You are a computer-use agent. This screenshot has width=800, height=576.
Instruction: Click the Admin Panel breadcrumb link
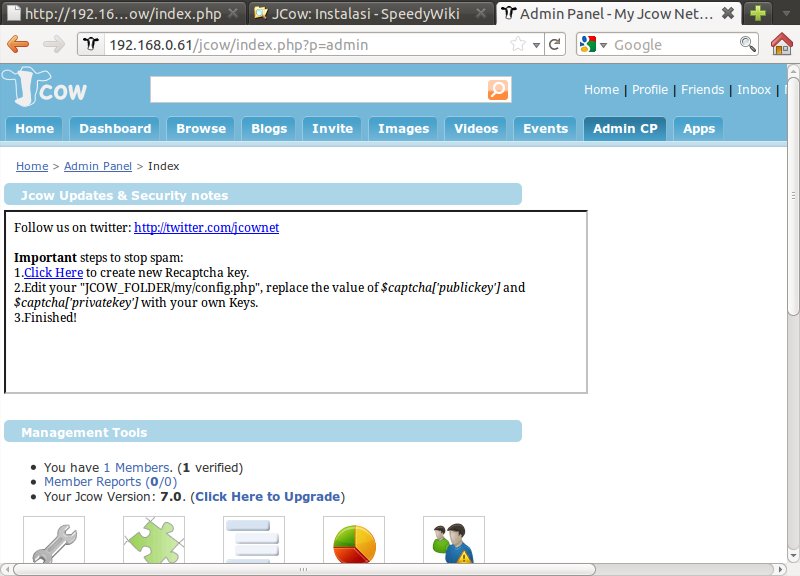click(x=97, y=166)
